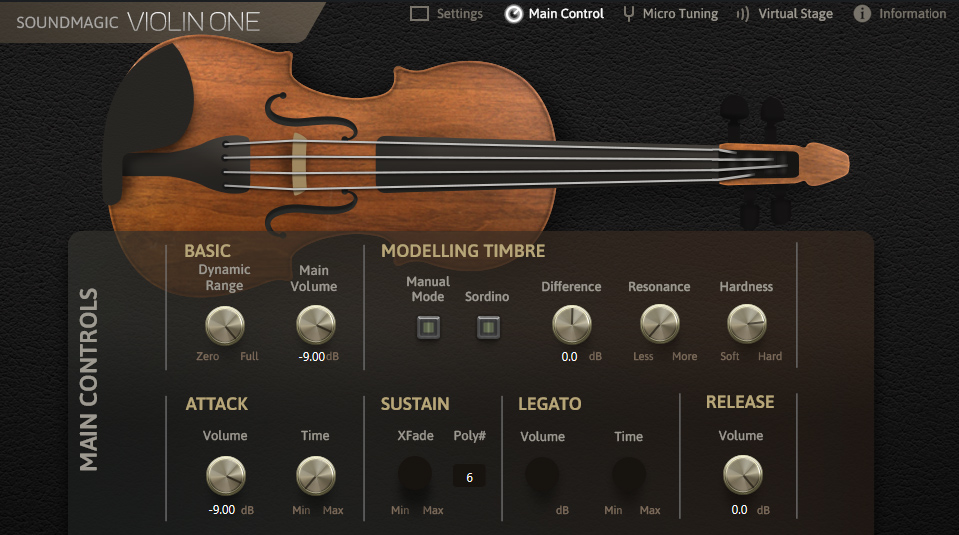Click the Virtual Stage sound icon
Viewport: 959px width, 535px height.
(x=743, y=14)
